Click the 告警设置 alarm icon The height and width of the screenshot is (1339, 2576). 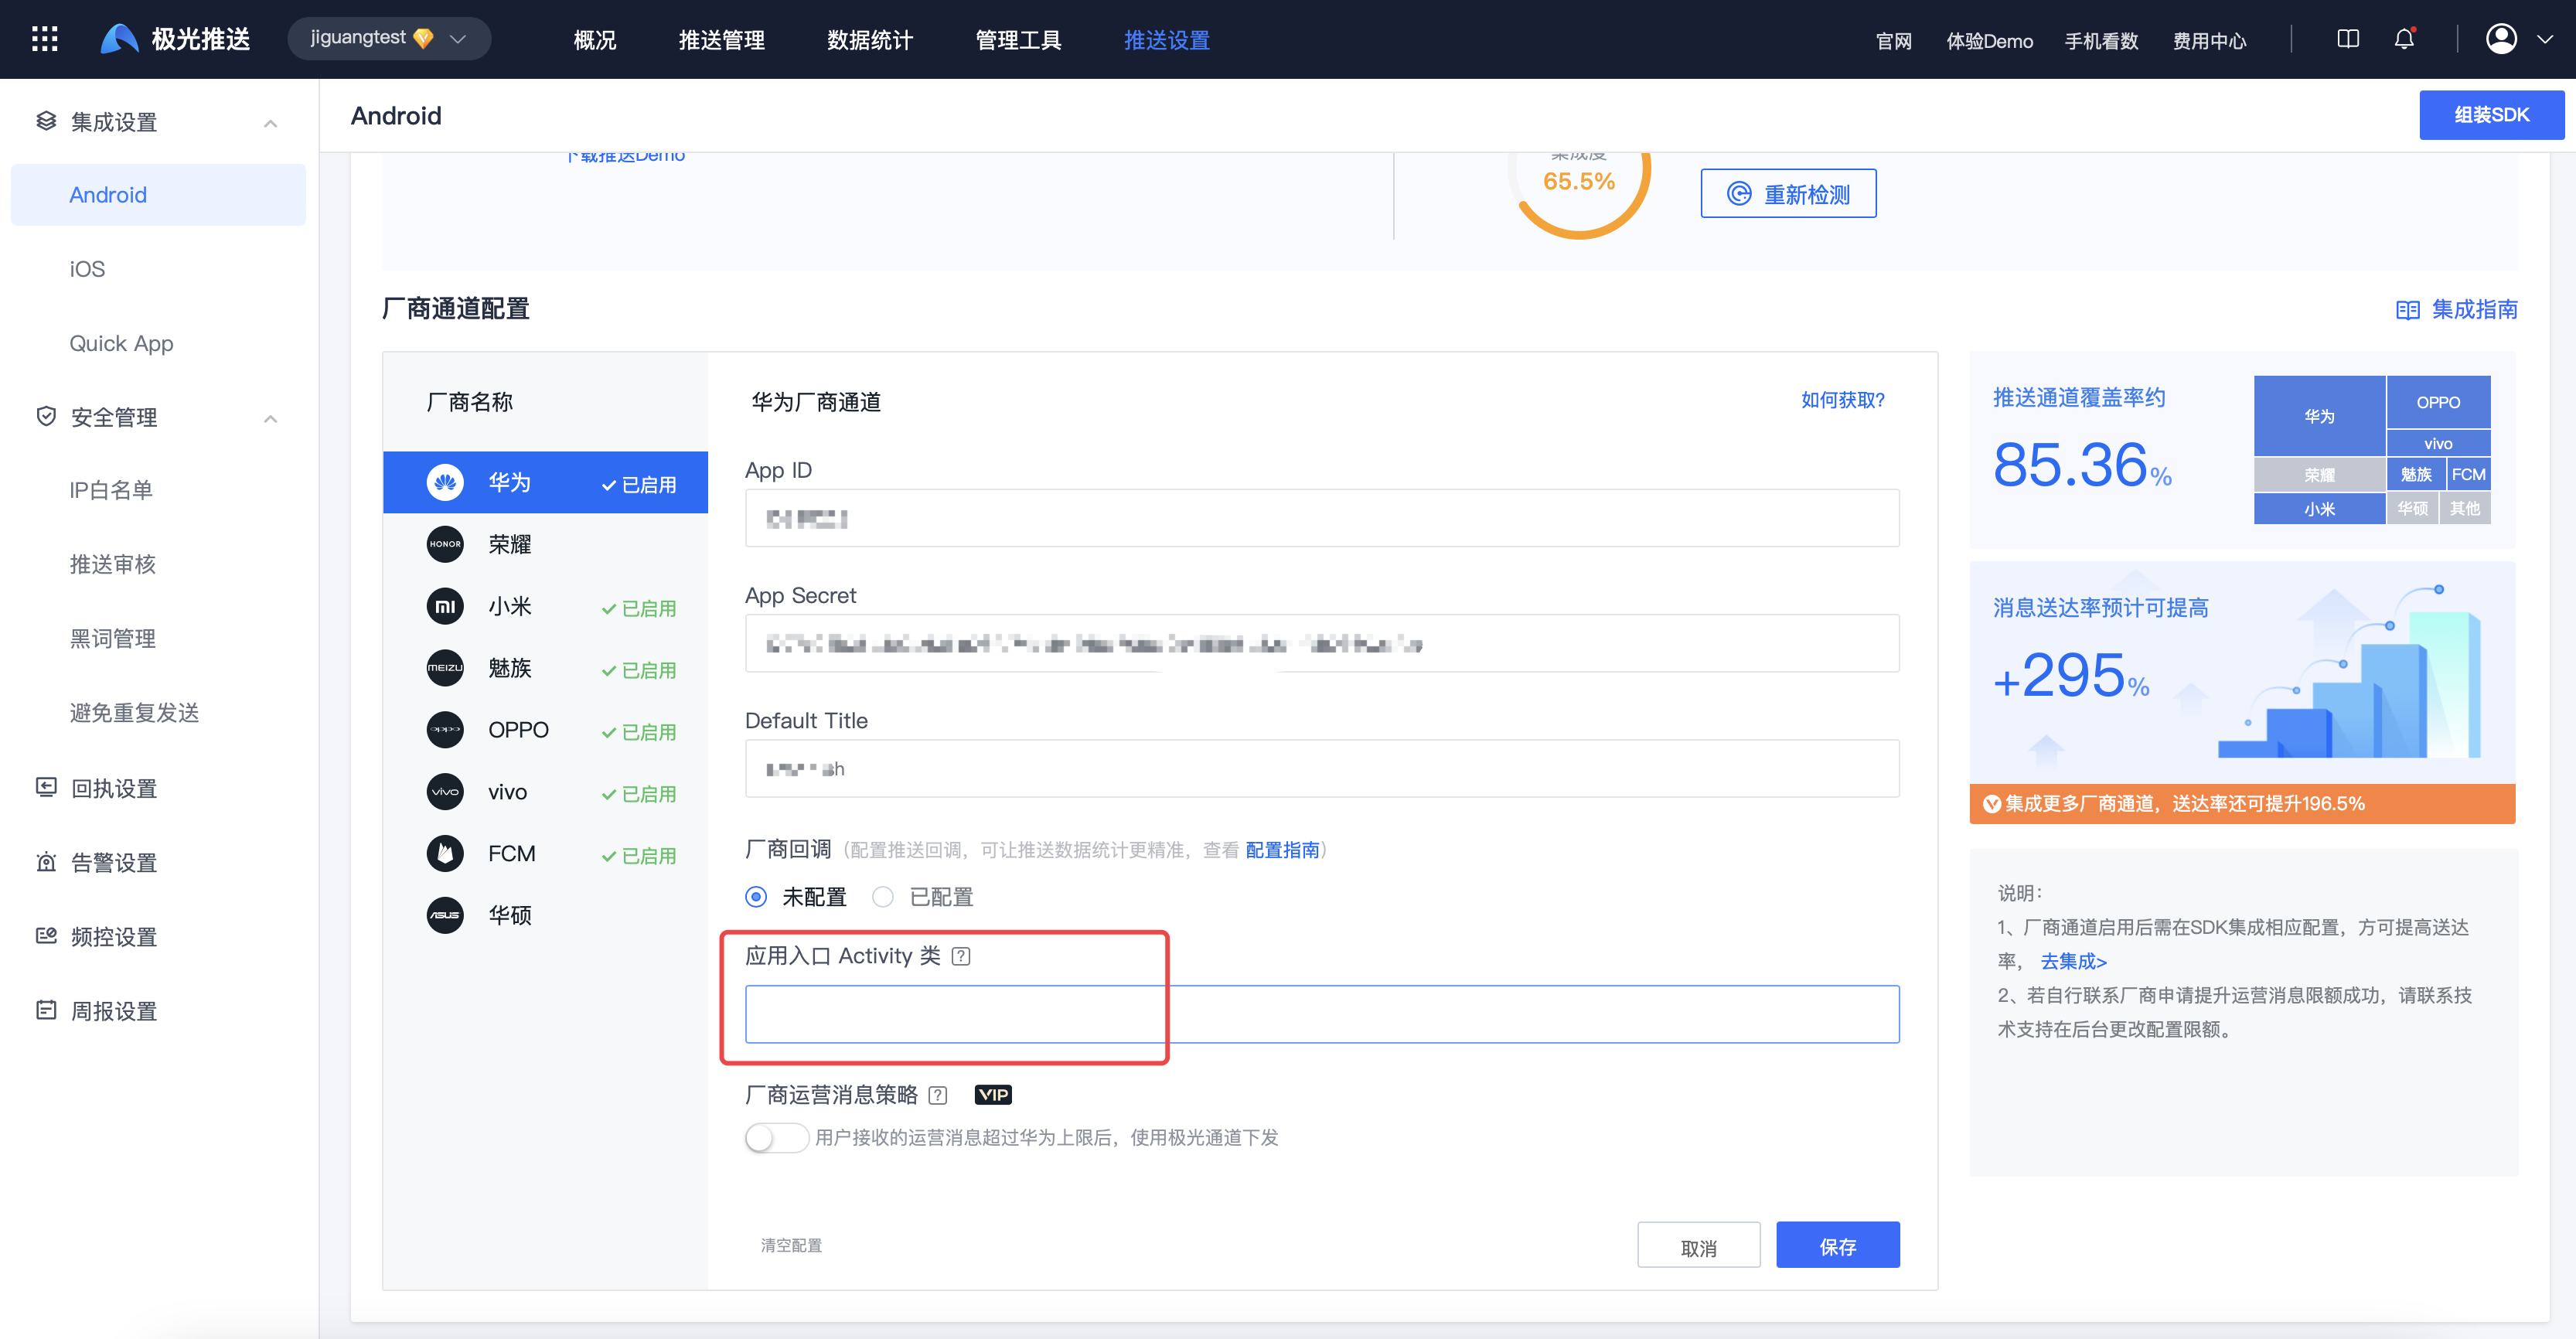[46, 862]
